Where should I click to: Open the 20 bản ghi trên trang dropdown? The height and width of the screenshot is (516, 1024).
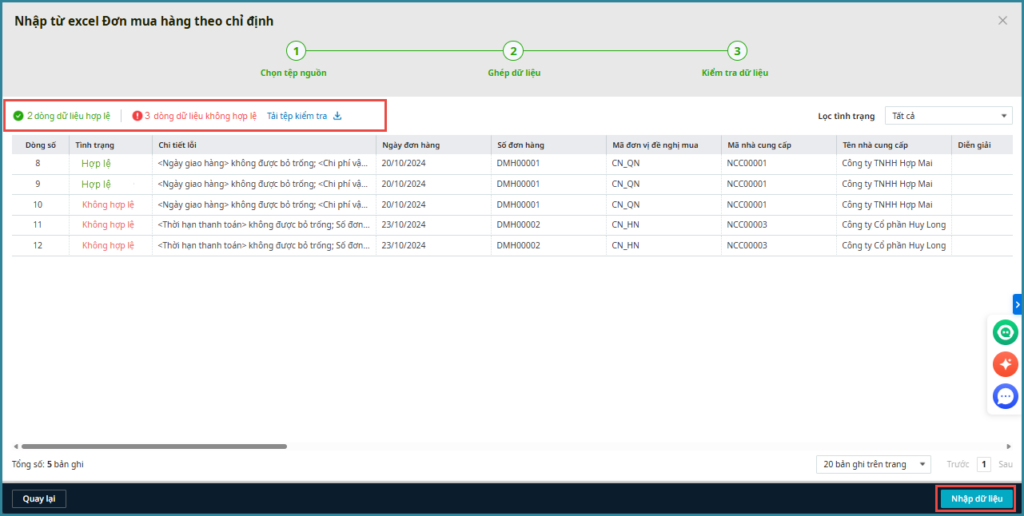(873, 464)
